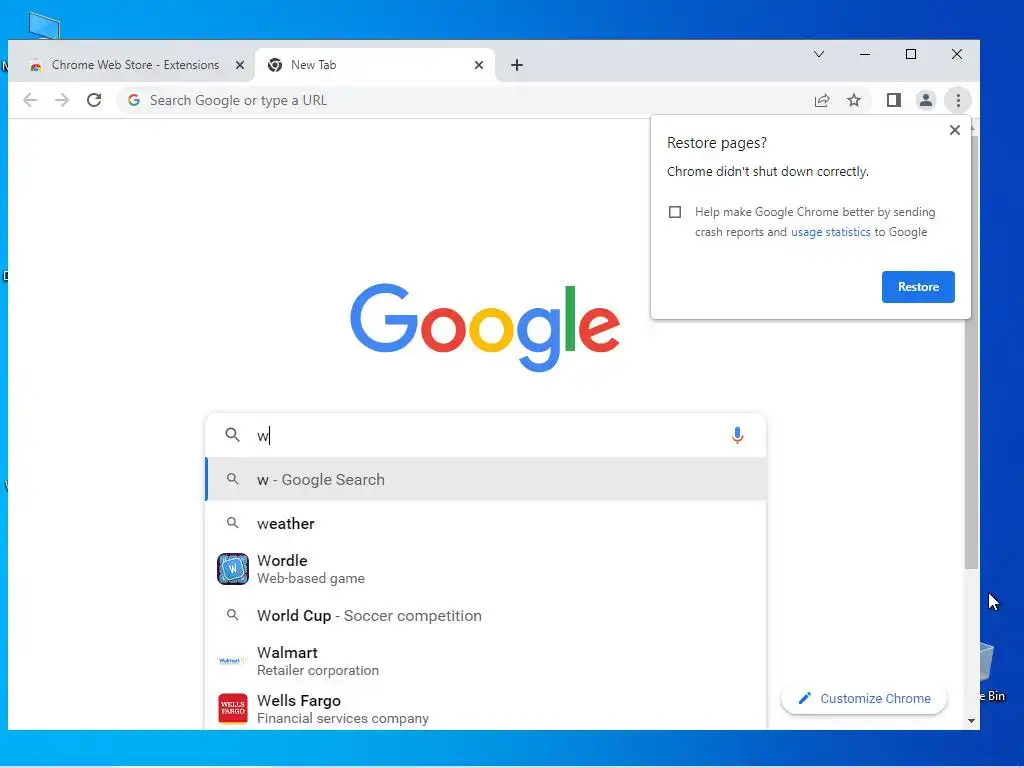Click the magnifier icon in the search box
Screen dimensions: 1024x768
(232, 434)
